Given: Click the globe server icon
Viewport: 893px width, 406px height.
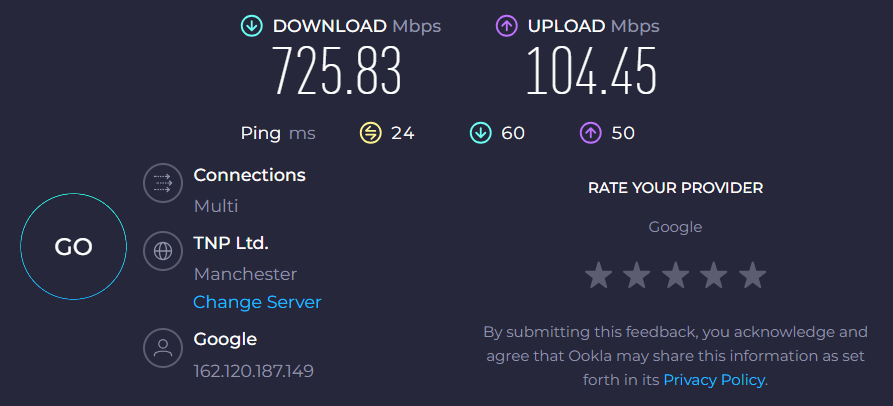Looking at the screenshot, I should click(x=159, y=251).
